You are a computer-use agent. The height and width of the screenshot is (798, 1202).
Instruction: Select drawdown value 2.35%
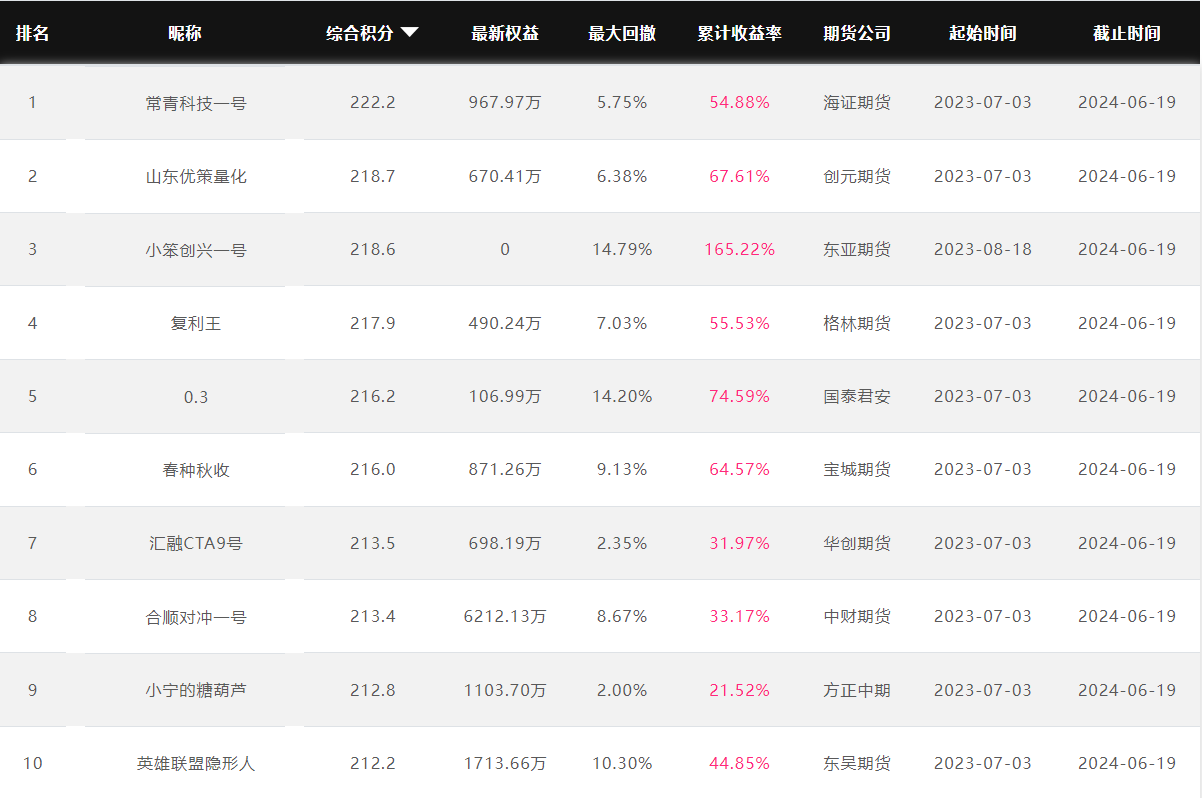click(622, 543)
